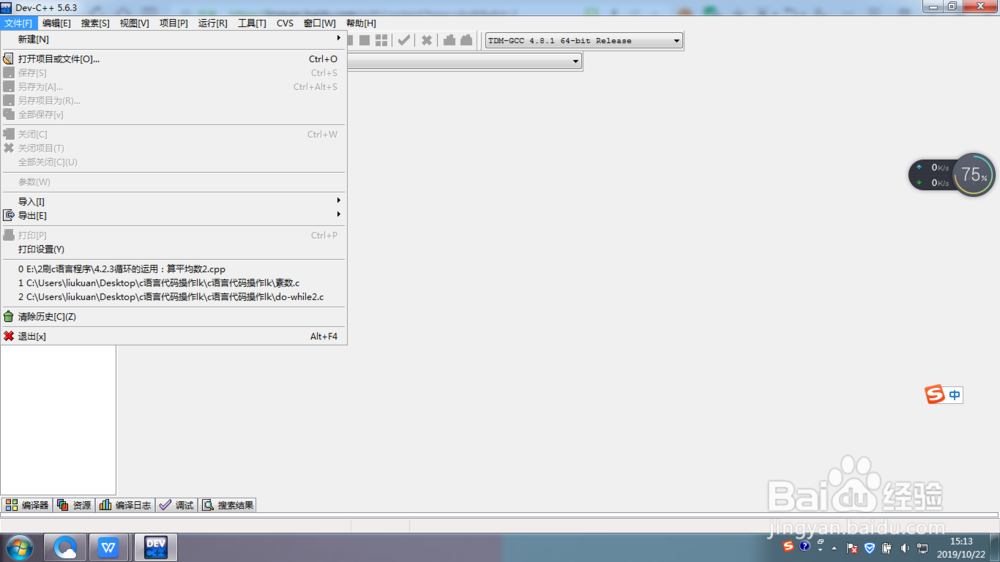Image resolution: width=1000 pixels, height=562 pixels.
Task: Open the 视图[V] menu
Action: pyautogui.click(x=135, y=23)
